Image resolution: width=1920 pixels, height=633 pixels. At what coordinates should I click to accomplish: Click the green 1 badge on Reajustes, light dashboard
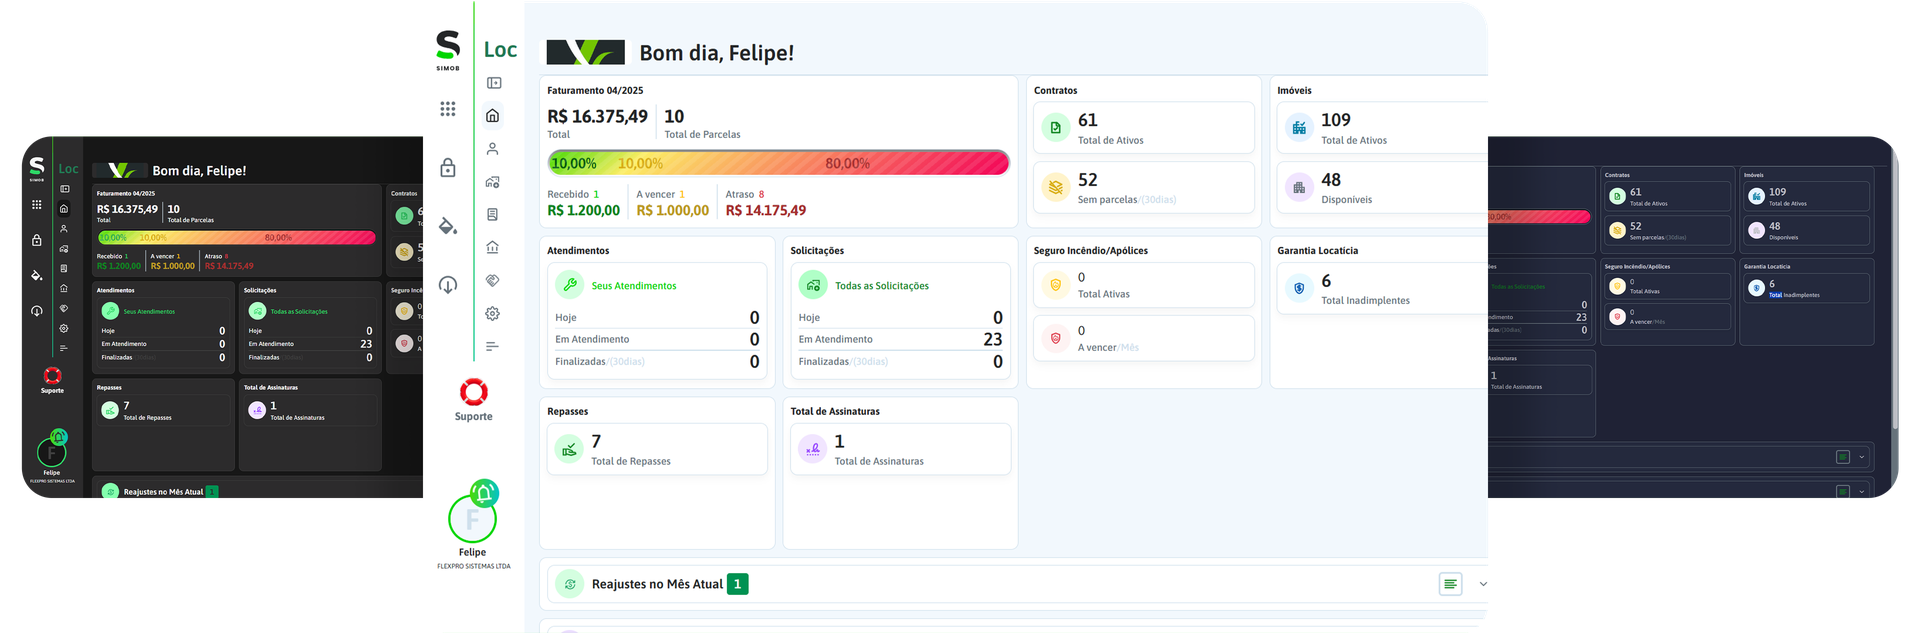tap(738, 584)
